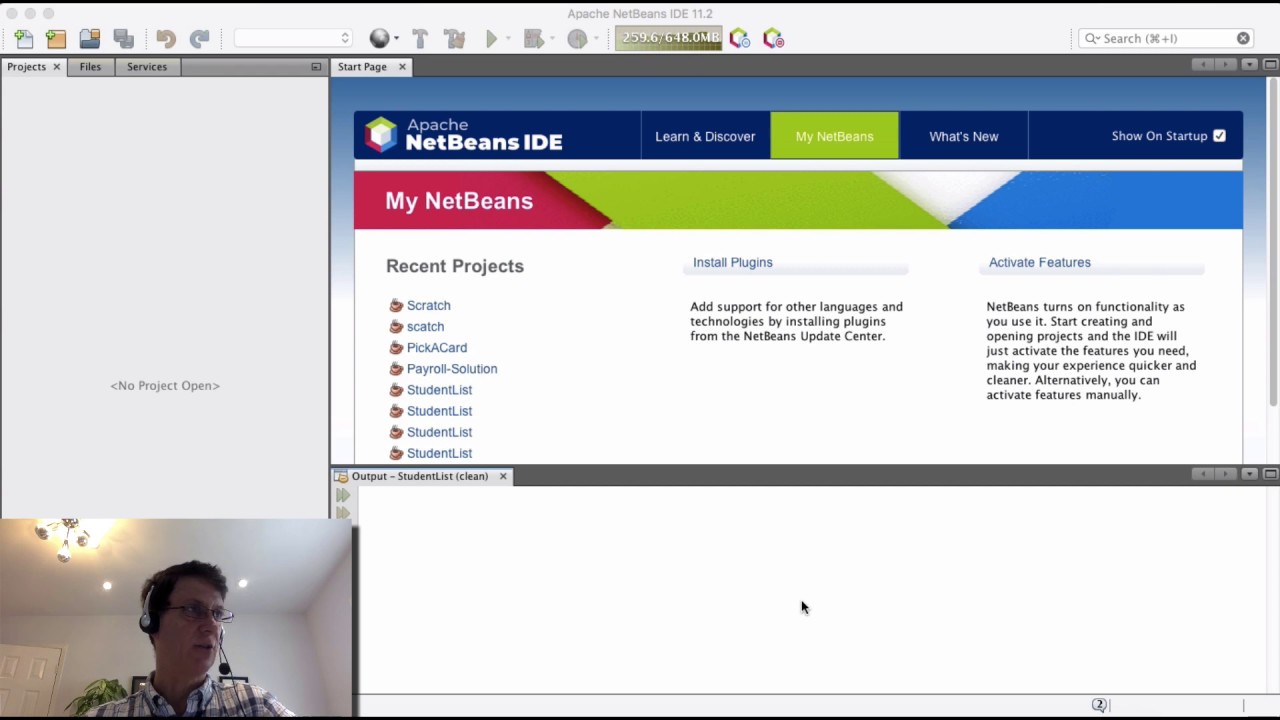1280x720 pixels.
Task: Open the Activate Features link
Action: click(1040, 262)
